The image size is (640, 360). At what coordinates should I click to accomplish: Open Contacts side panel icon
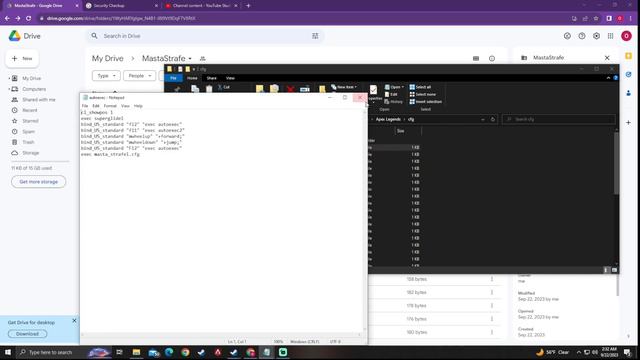[629, 93]
